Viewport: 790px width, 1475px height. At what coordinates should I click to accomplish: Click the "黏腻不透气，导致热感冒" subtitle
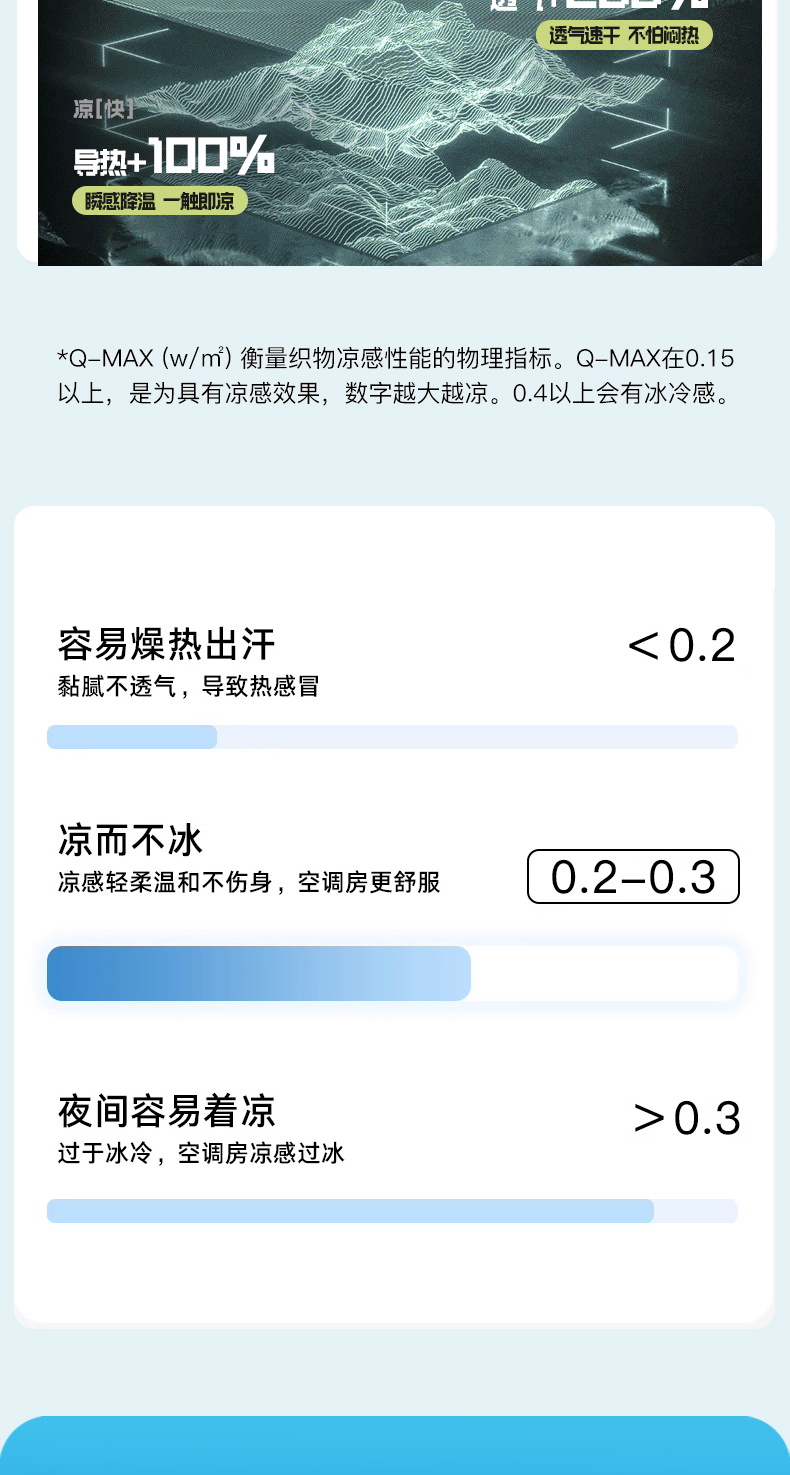[188, 687]
